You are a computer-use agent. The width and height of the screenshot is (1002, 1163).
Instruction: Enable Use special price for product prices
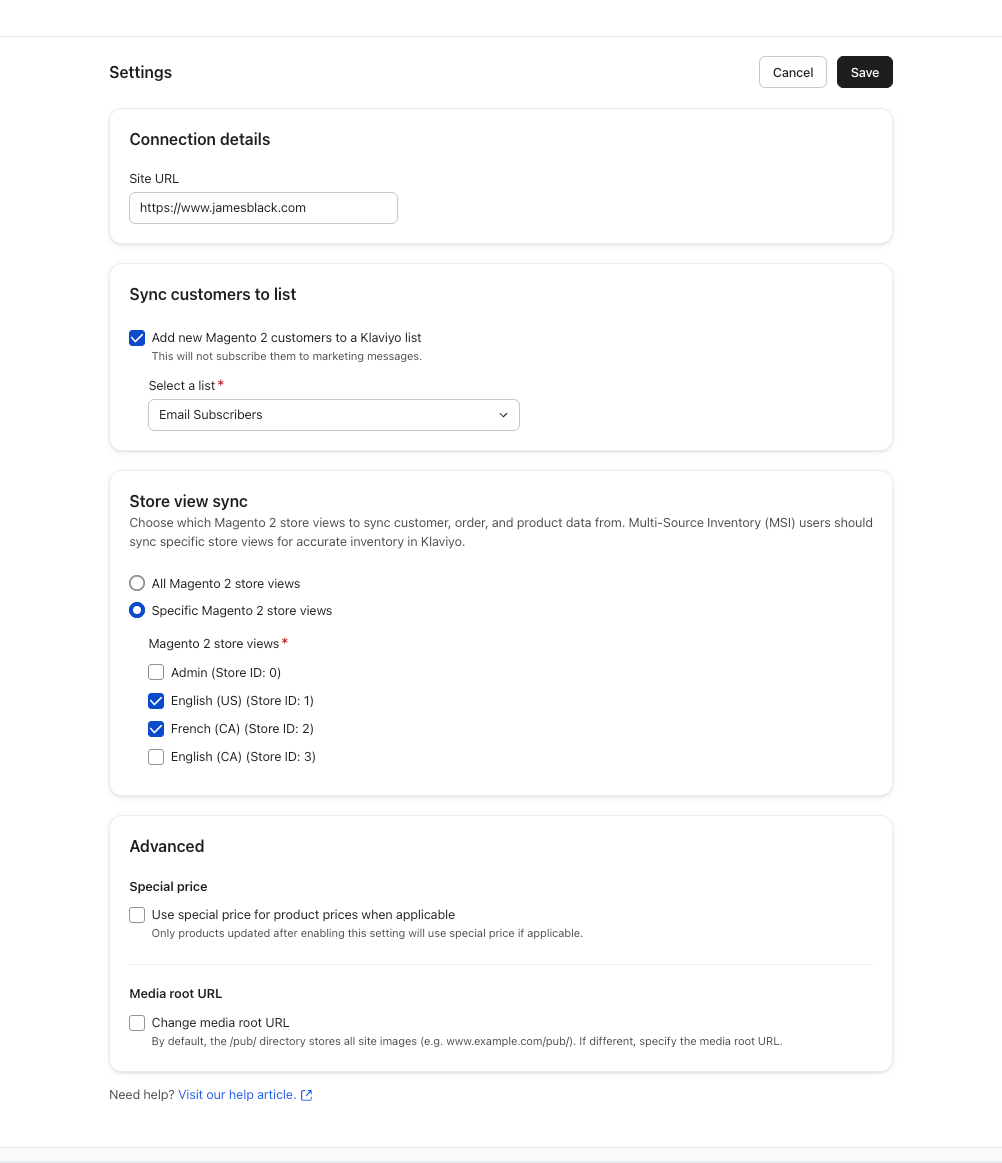(x=137, y=915)
